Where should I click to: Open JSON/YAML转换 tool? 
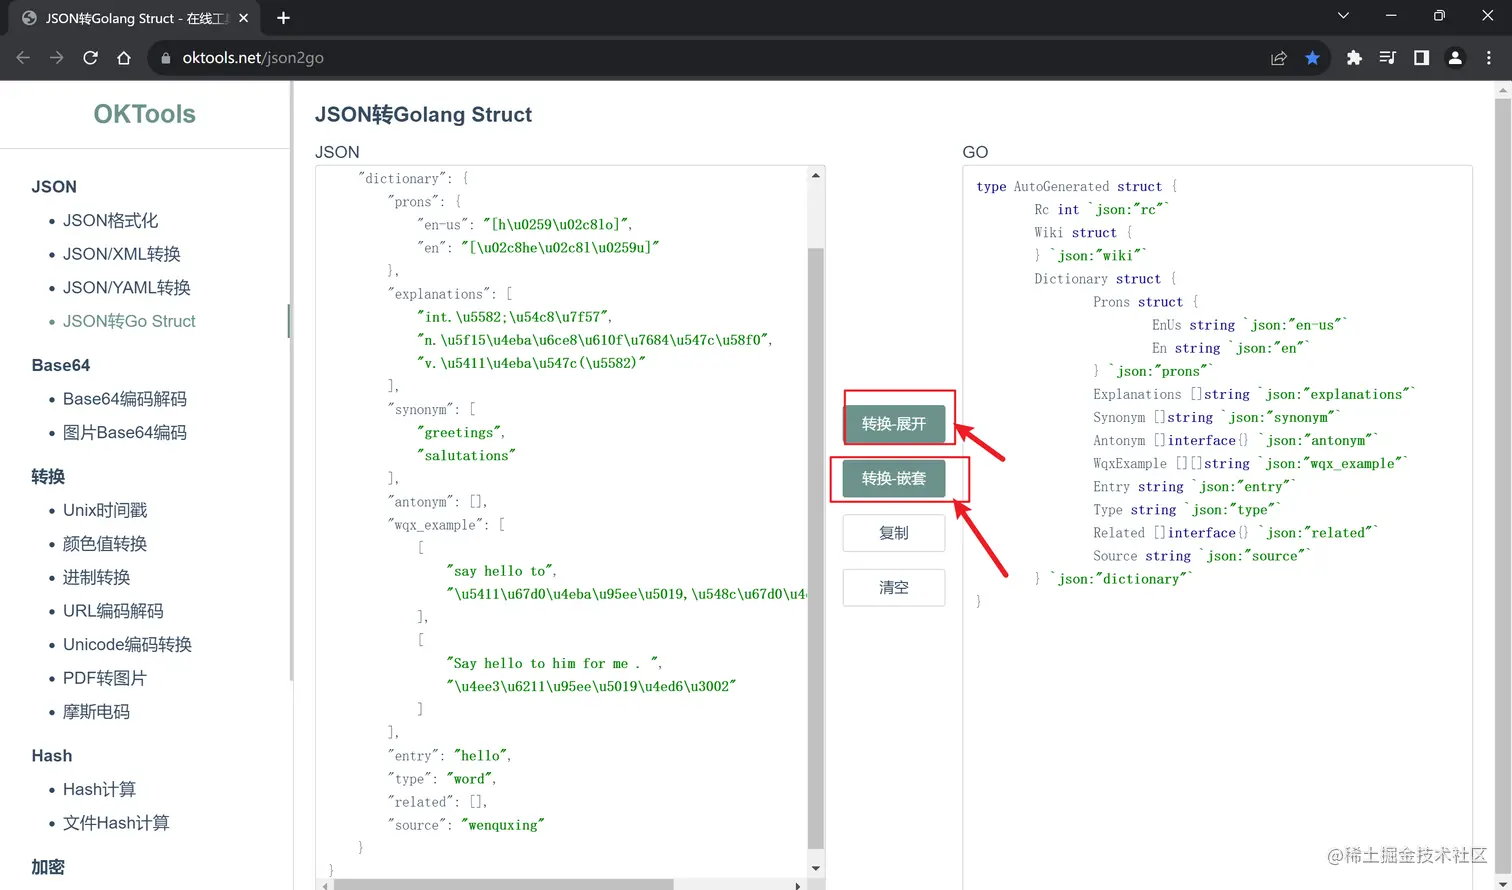(x=127, y=287)
